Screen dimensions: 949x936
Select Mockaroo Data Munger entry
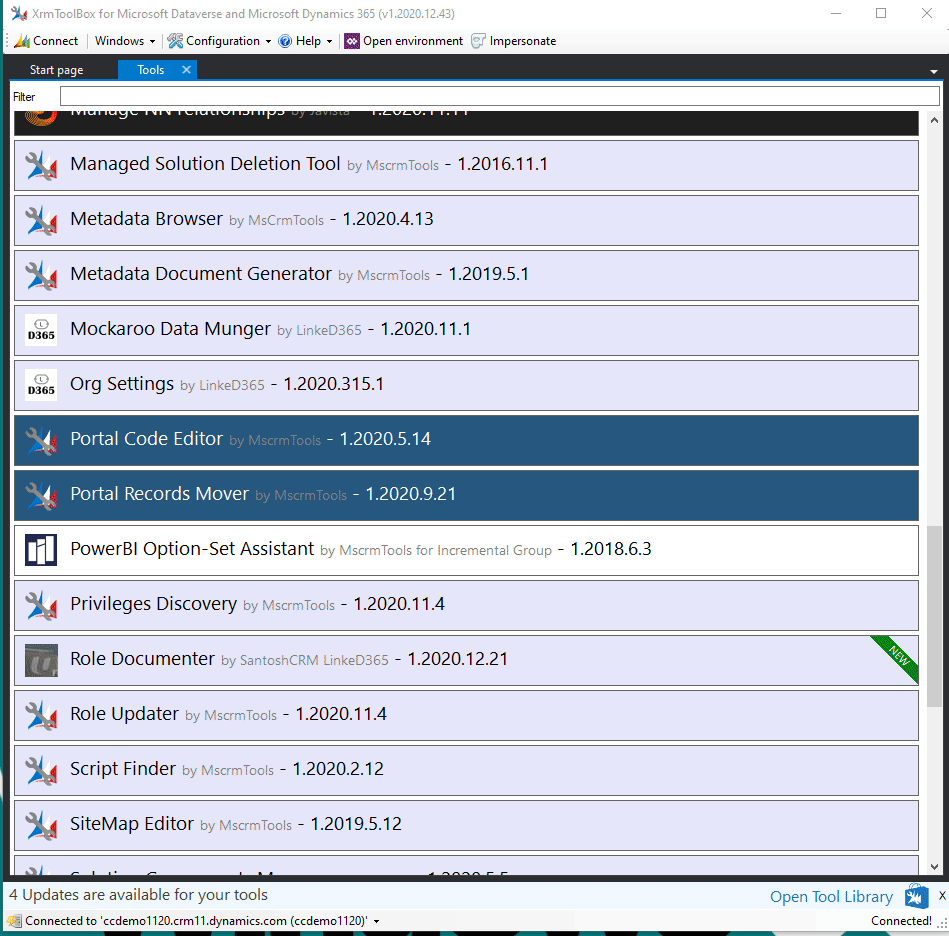point(466,330)
